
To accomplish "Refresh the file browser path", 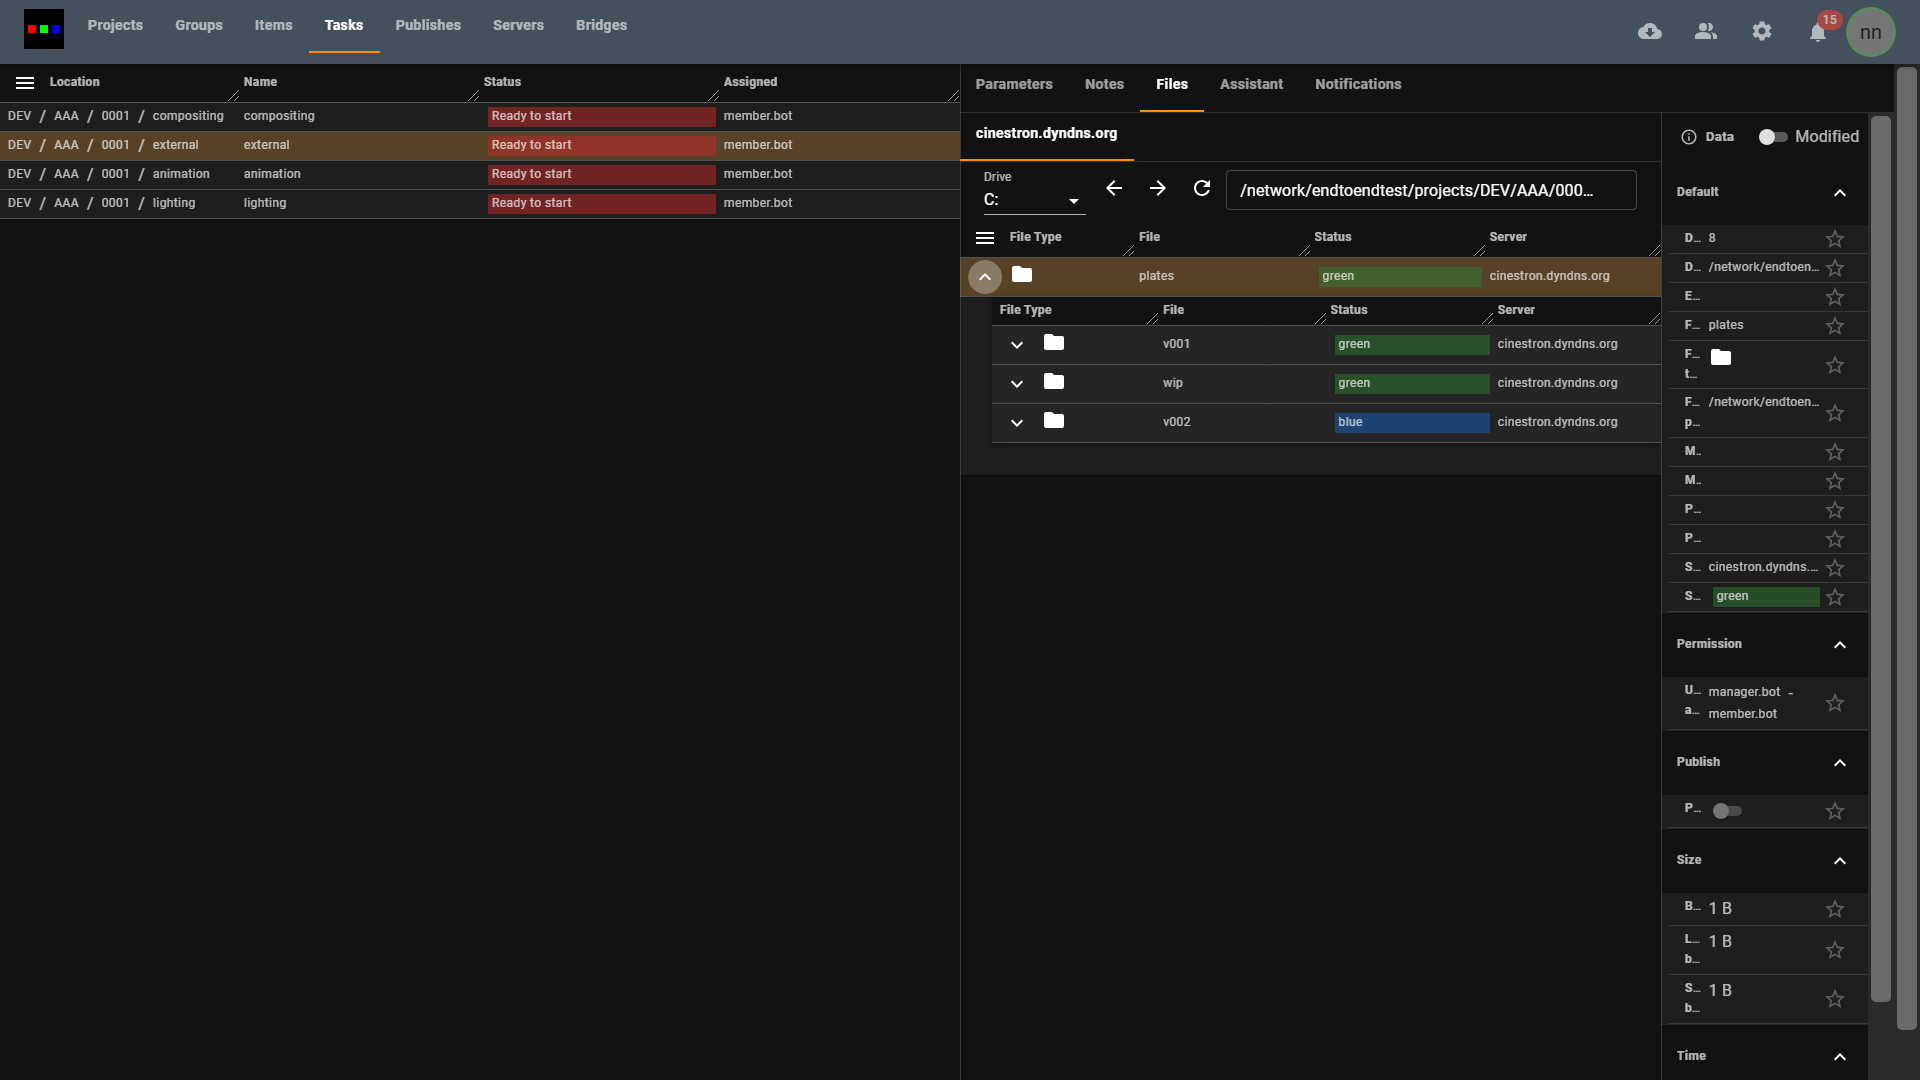I will [x=1202, y=188].
